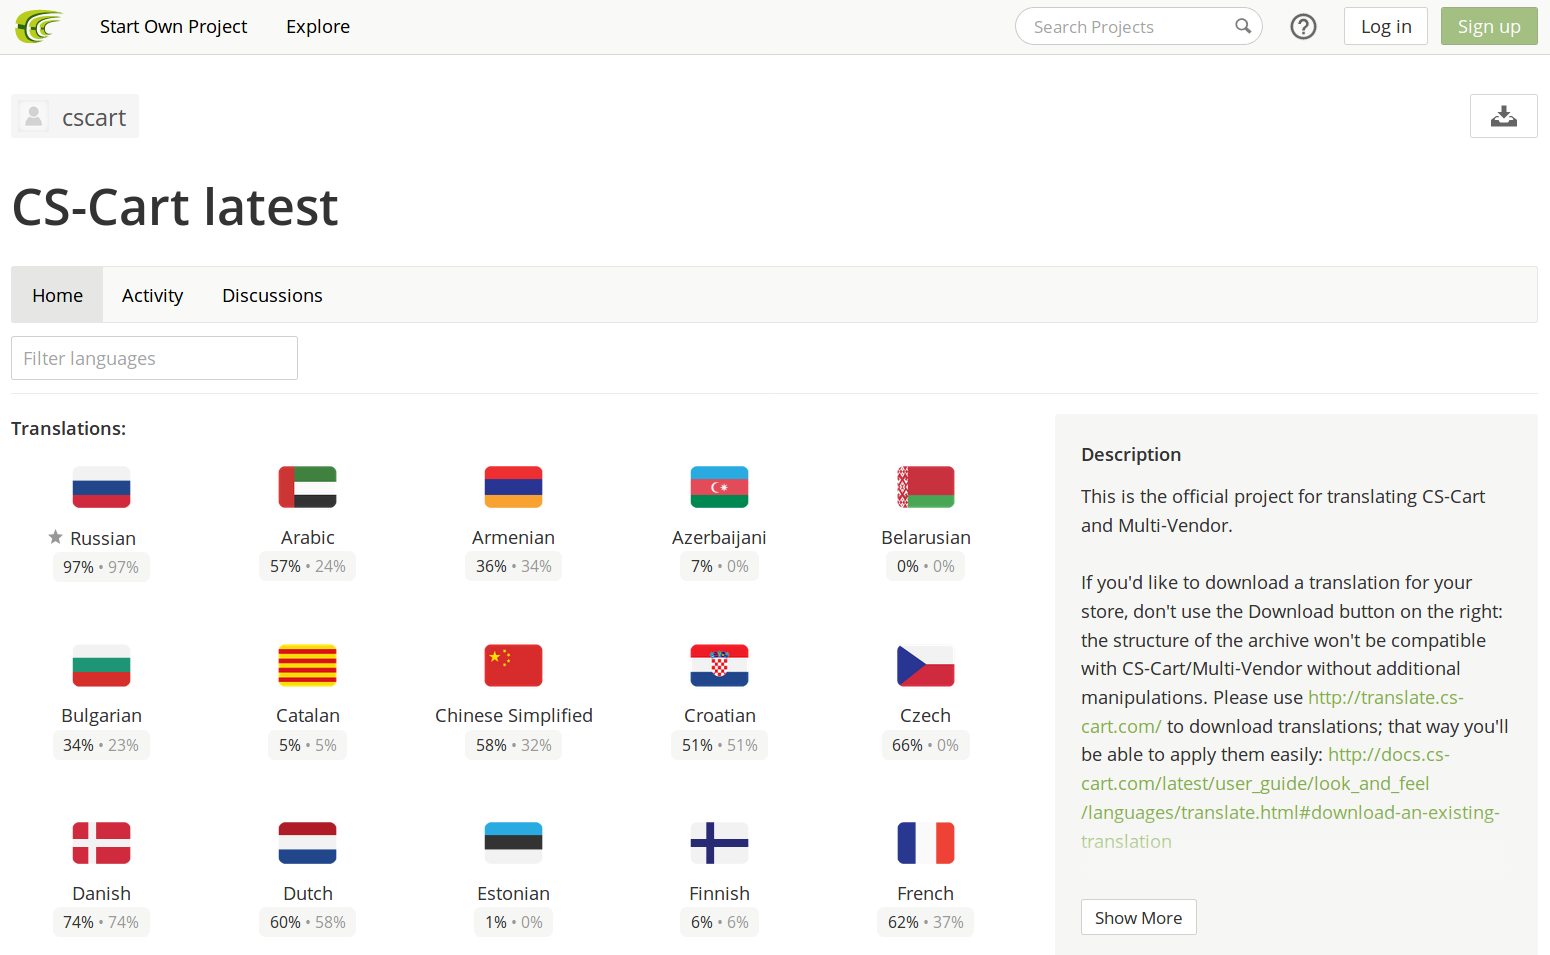The image size is (1550, 955).
Task: Select the Dutch flag icon
Action: coord(307,843)
